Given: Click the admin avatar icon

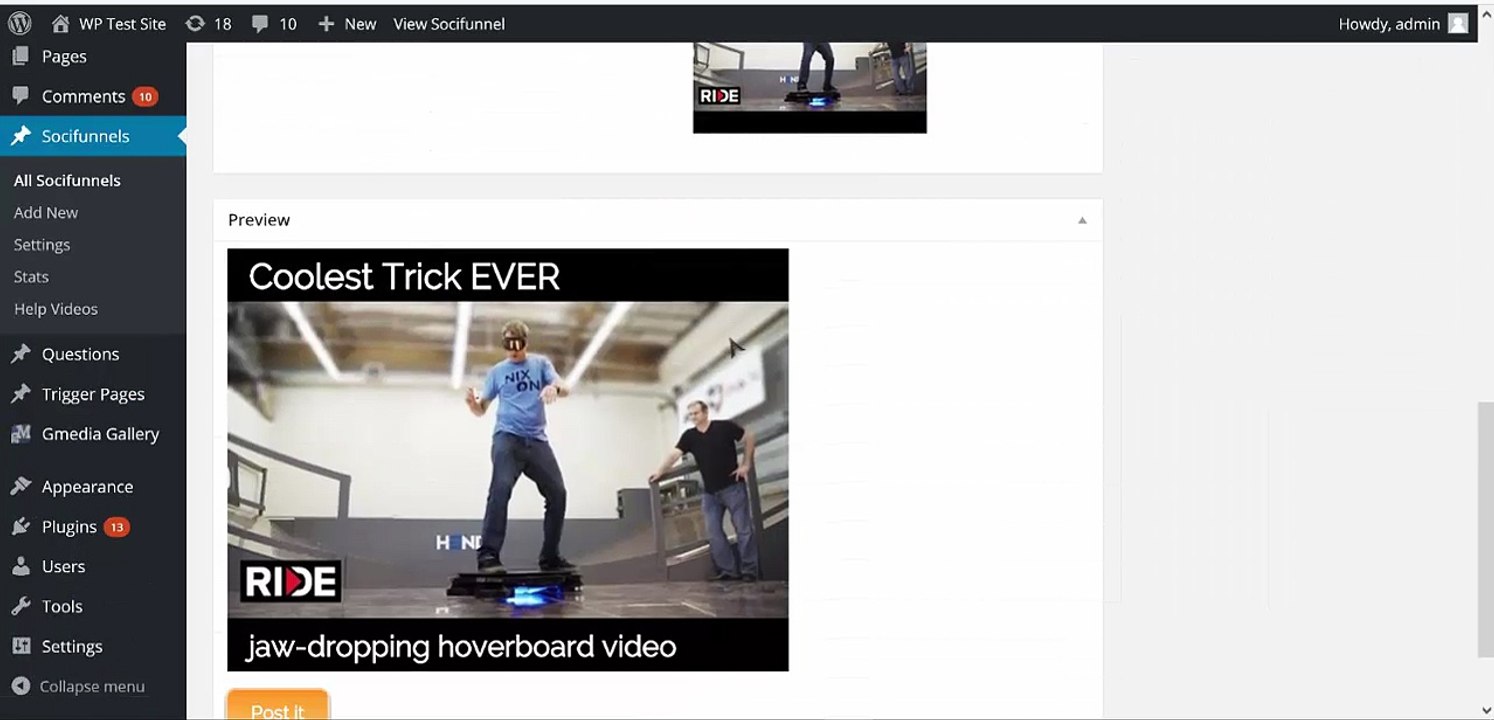Looking at the screenshot, I should click(x=1458, y=23).
